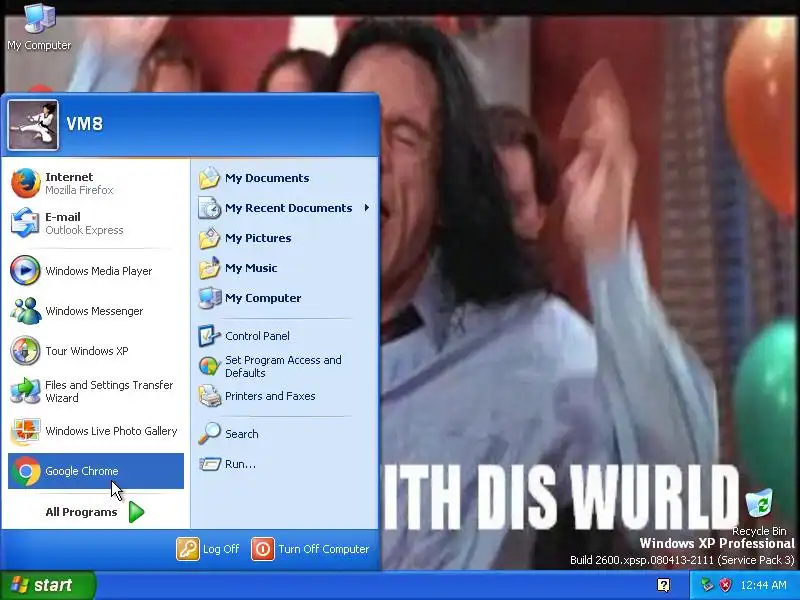Click the Log Off label

click(x=221, y=549)
